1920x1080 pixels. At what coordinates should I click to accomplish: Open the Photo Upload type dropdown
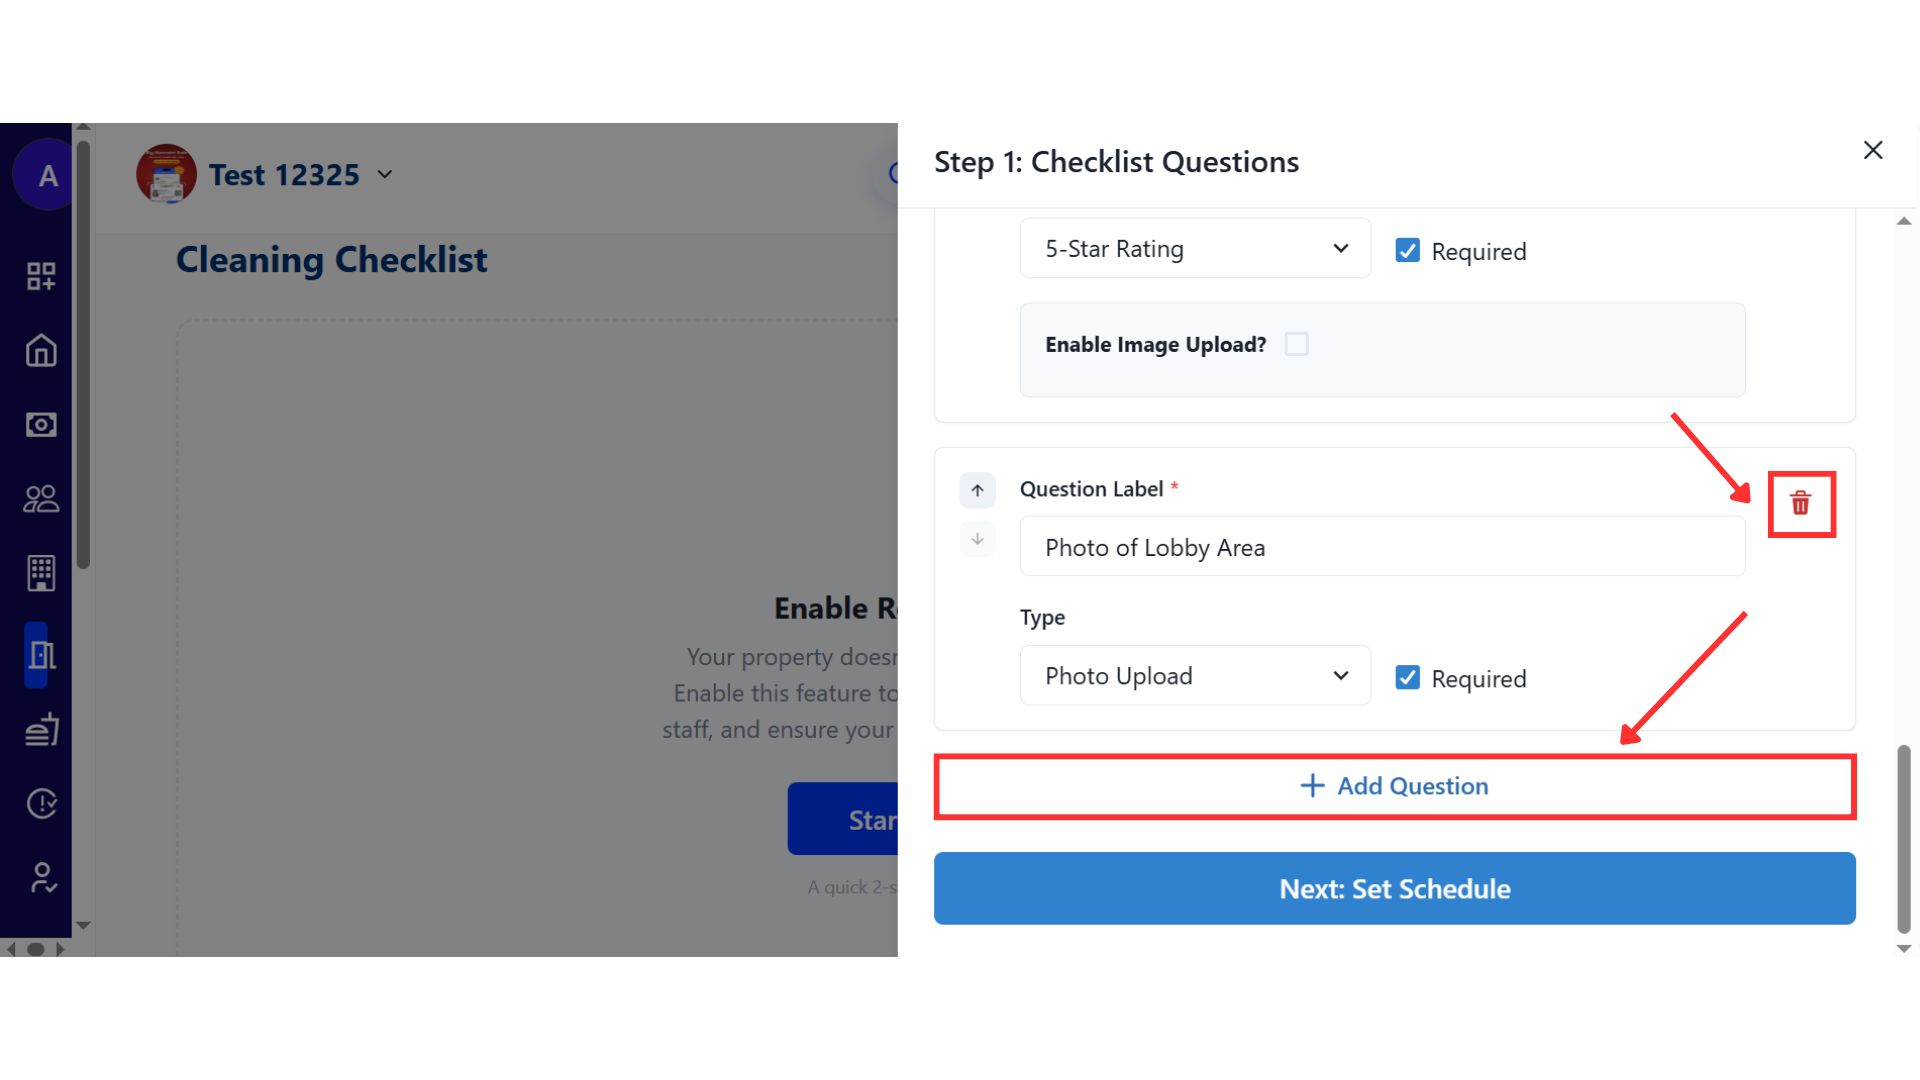1195,676
